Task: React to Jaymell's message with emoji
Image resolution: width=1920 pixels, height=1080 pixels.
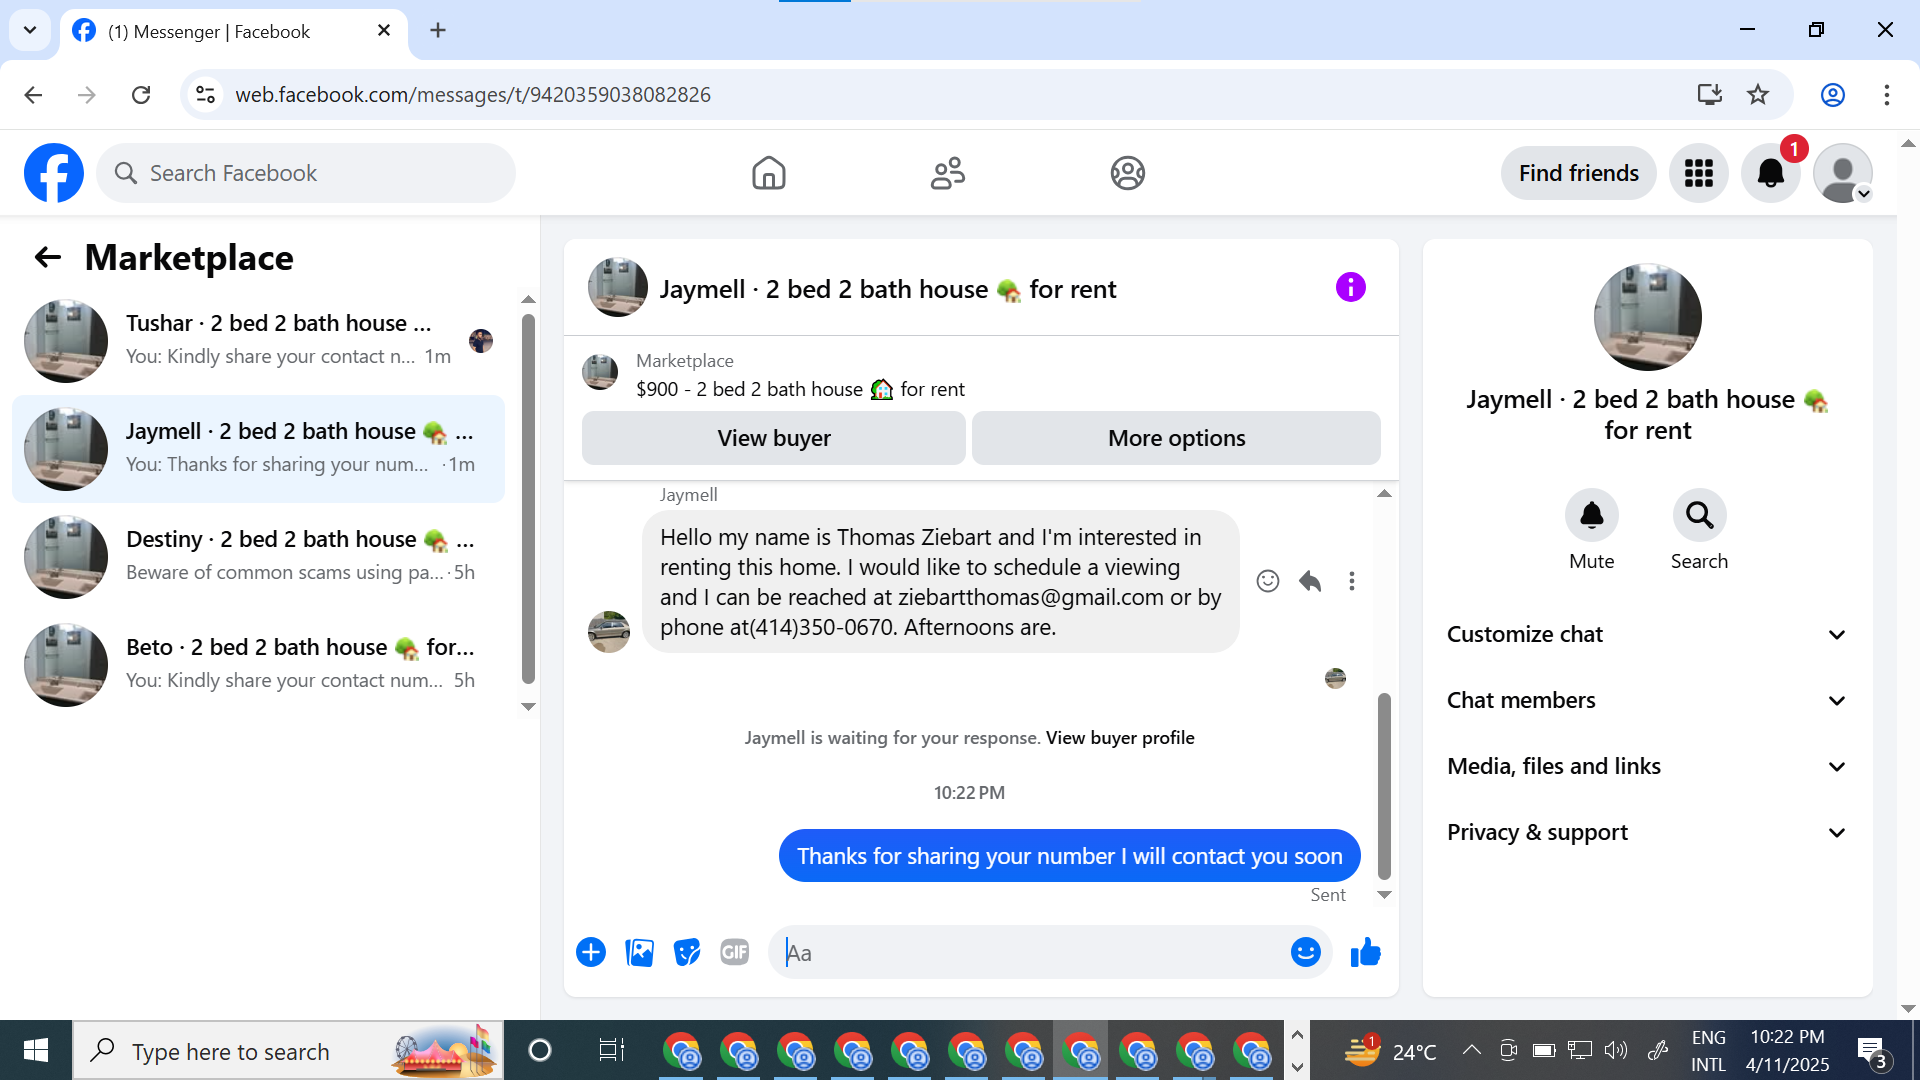Action: (x=1267, y=581)
